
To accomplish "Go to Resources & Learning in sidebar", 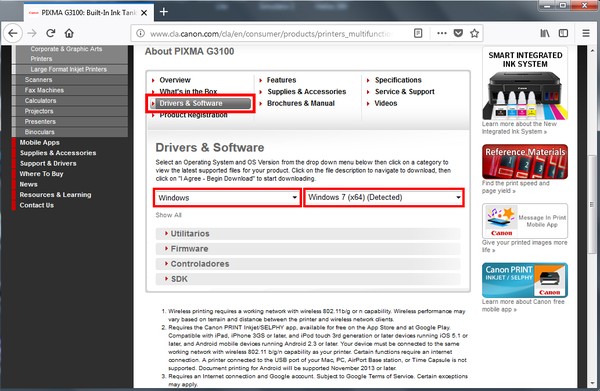I will pyautogui.click(x=55, y=195).
